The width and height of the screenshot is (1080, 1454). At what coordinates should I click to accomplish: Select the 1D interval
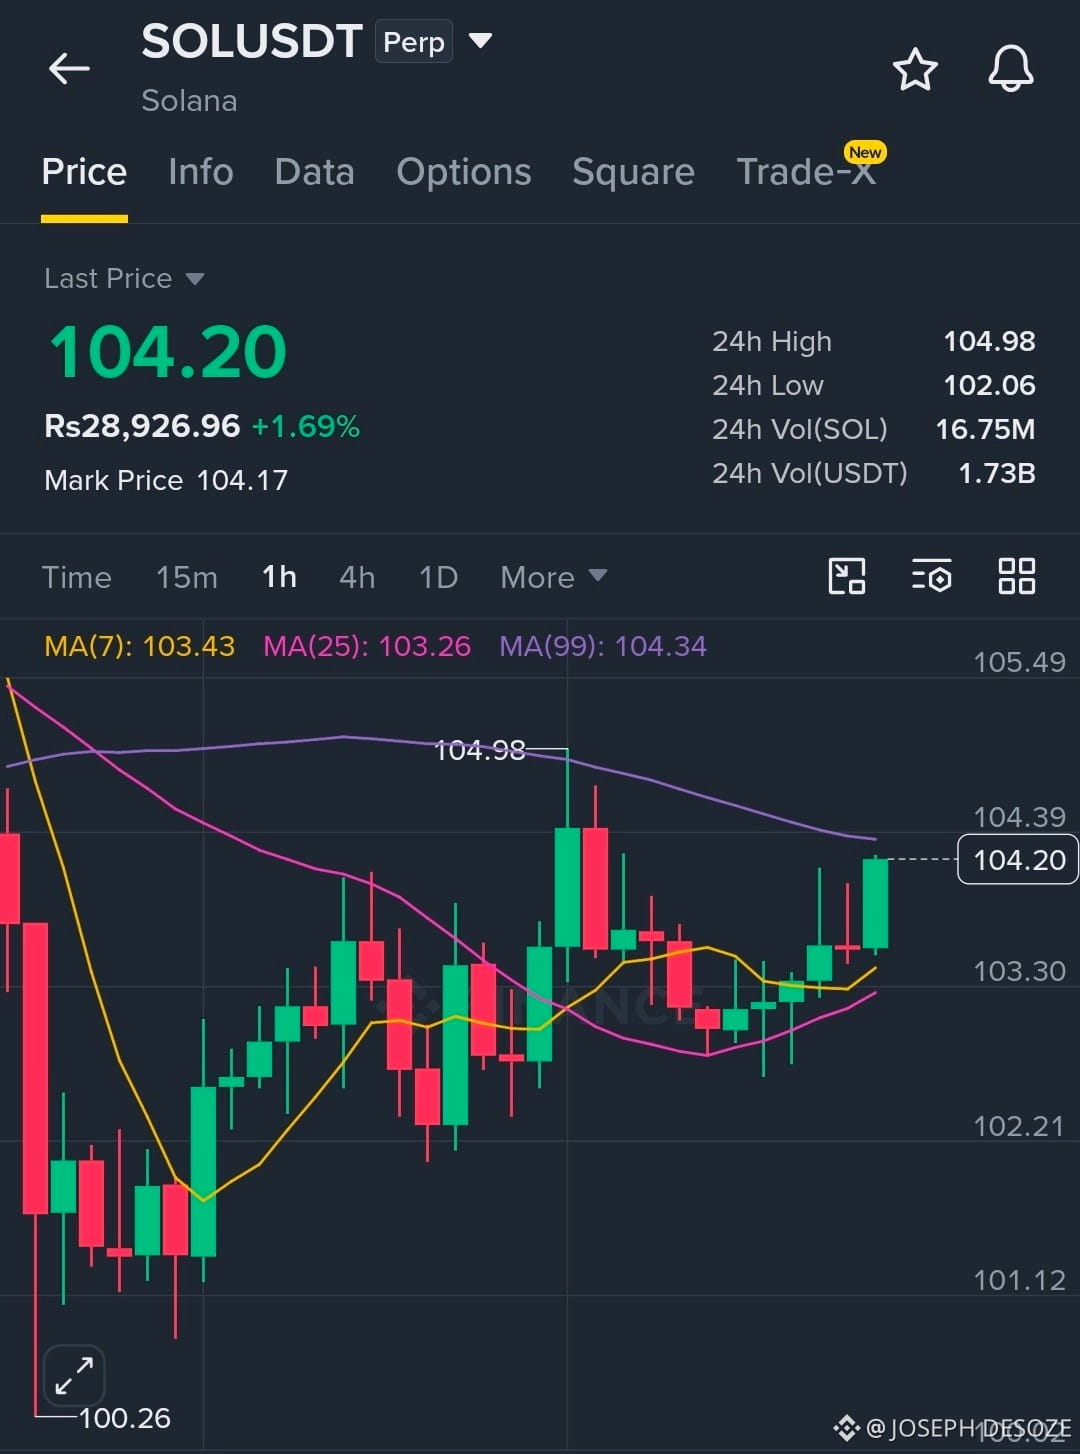point(438,577)
